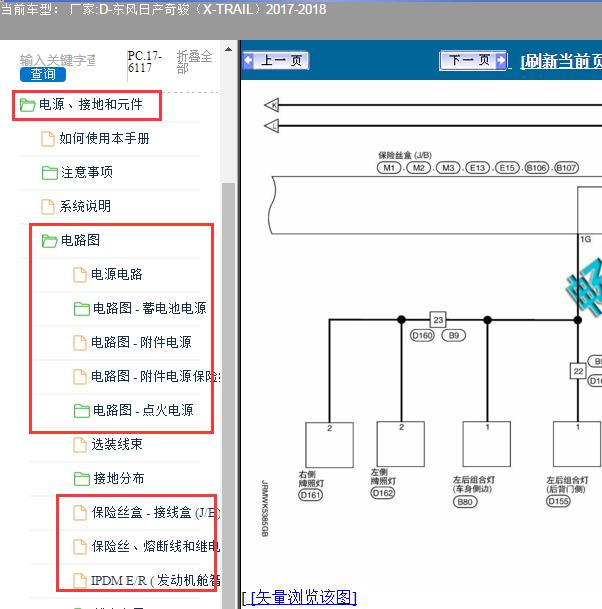Expand the 注意事项 folder
The image size is (602, 609).
coord(87,172)
